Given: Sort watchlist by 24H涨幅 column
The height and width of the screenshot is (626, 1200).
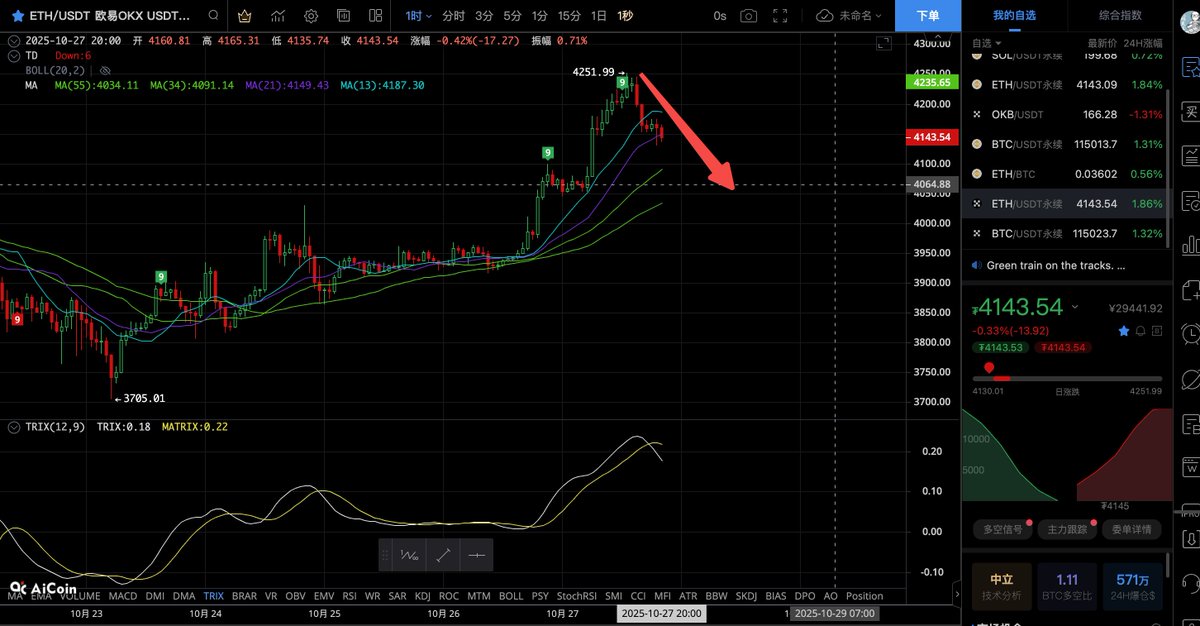Looking at the screenshot, I should [x=1144, y=43].
